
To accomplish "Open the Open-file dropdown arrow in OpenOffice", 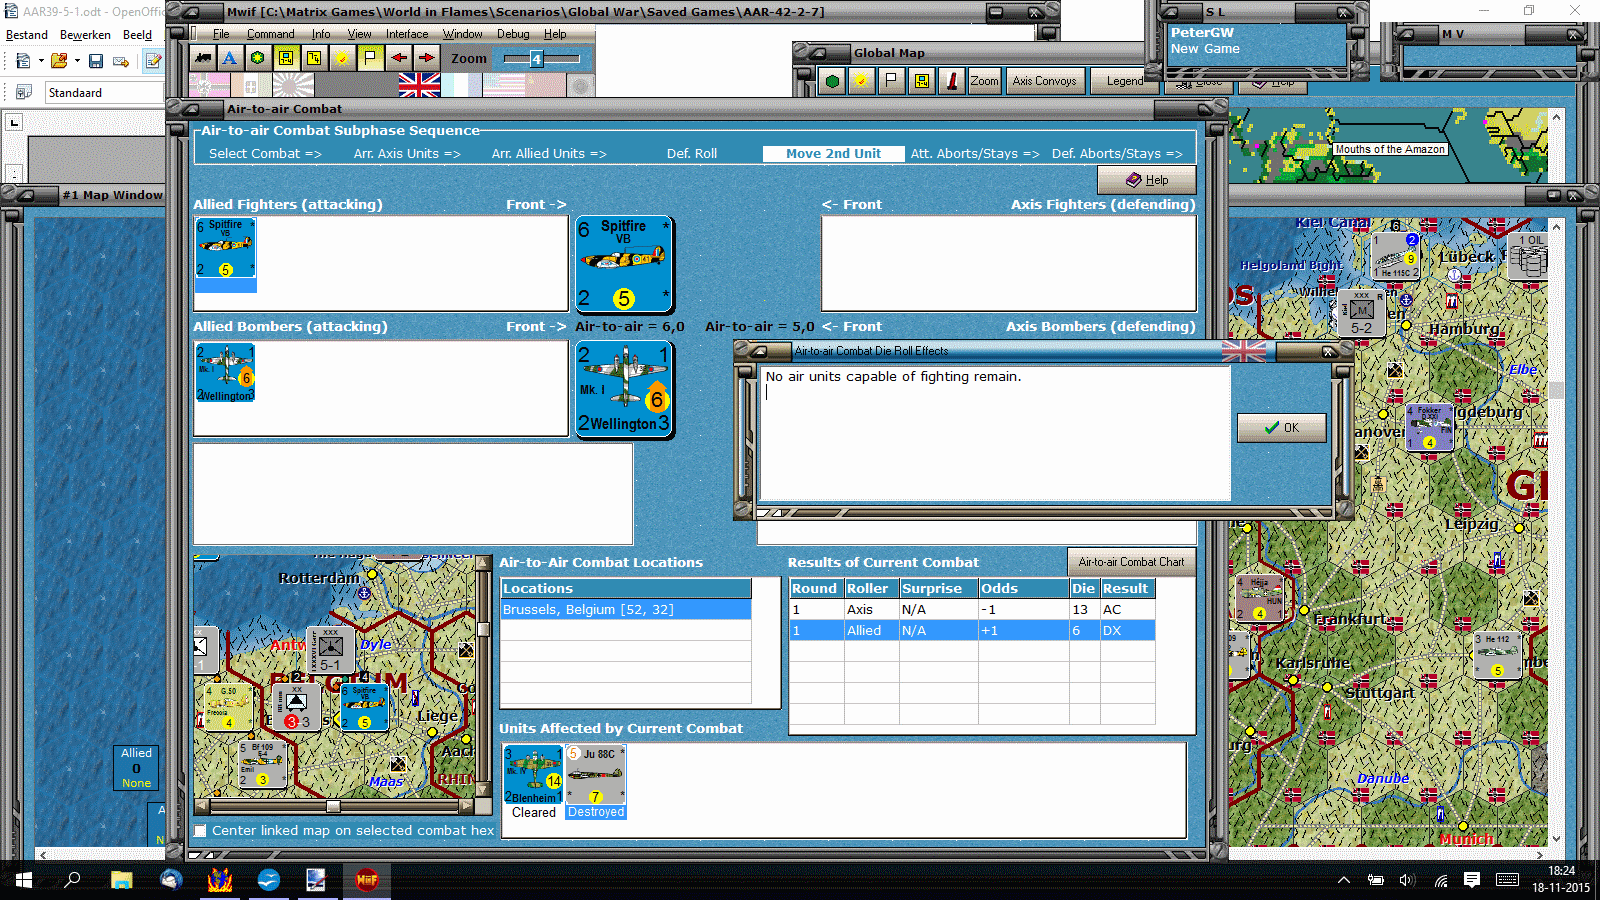I will click(77, 61).
